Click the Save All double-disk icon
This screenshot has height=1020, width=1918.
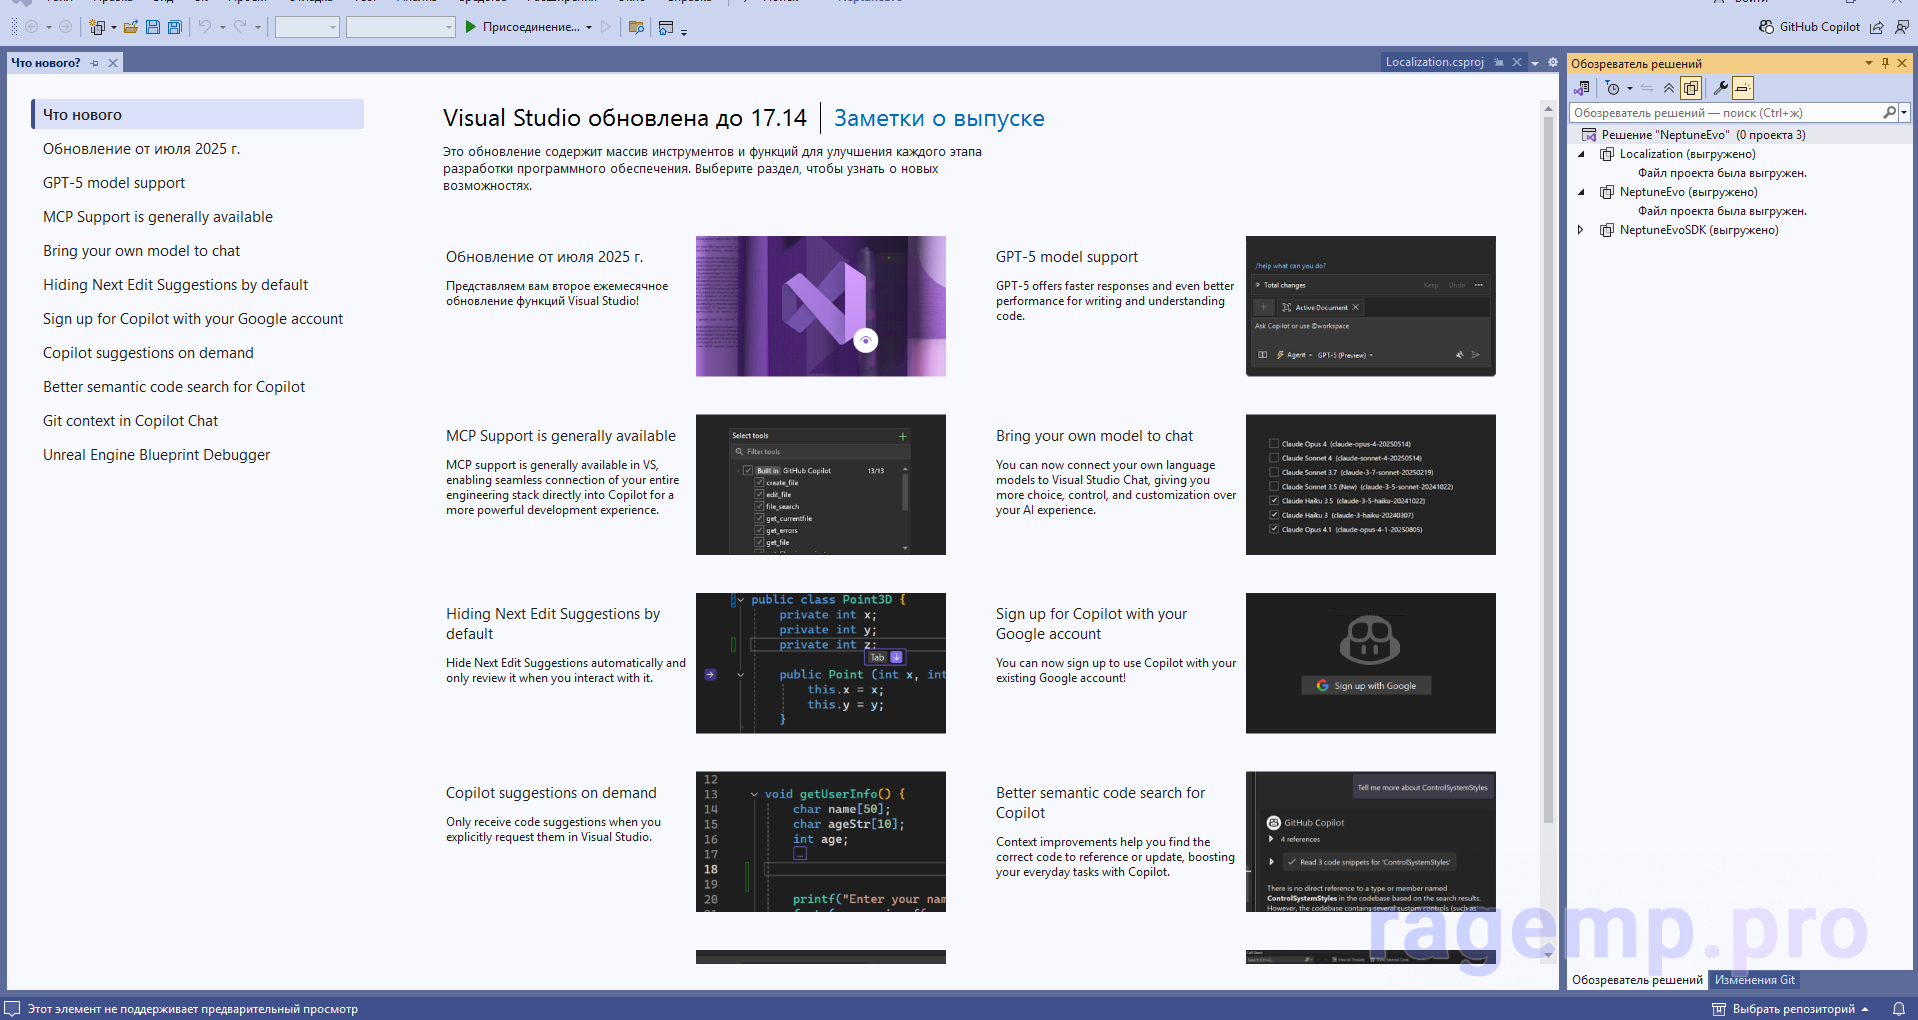175,27
